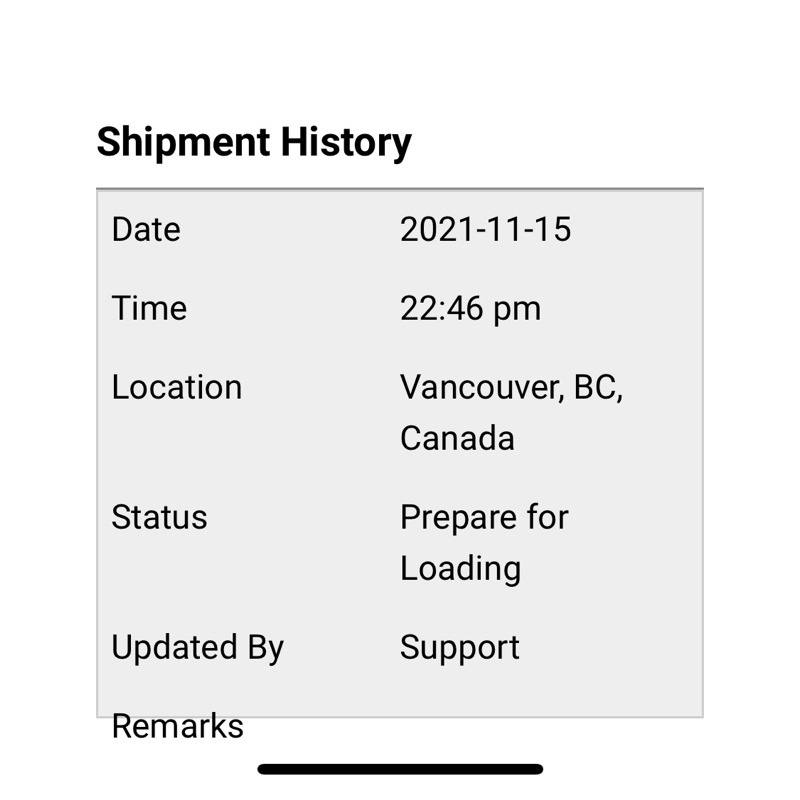The width and height of the screenshot is (800, 800).
Task: Click the Updated By row label
Action: (x=197, y=647)
